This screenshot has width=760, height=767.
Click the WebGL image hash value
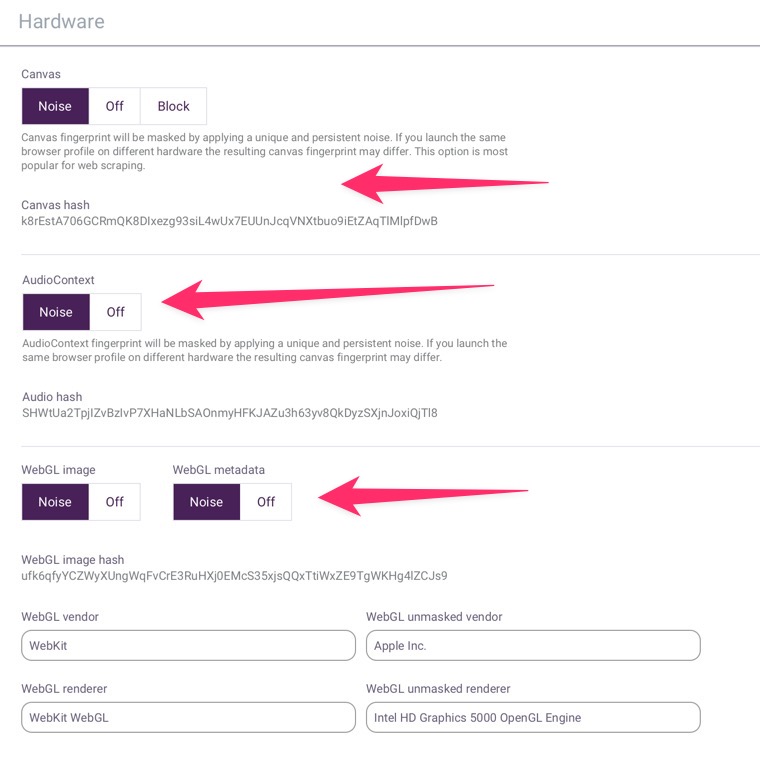pyautogui.click(x=234, y=576)
